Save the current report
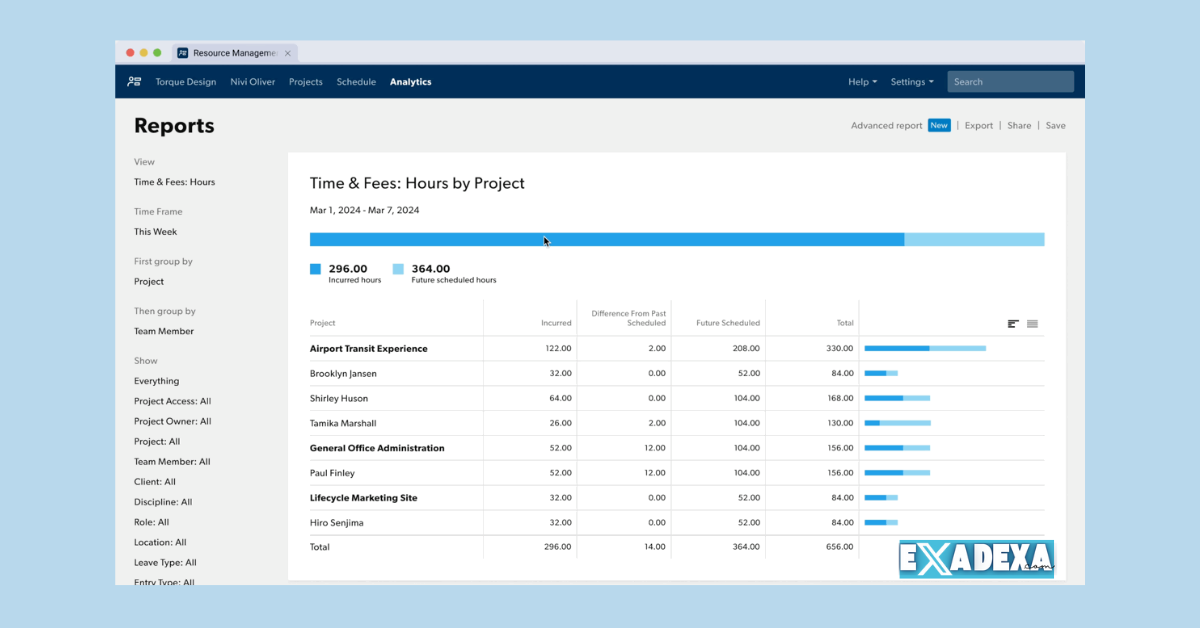Image resolution: width=1200 pixels, height=628 pixels. coord(1055,125)
